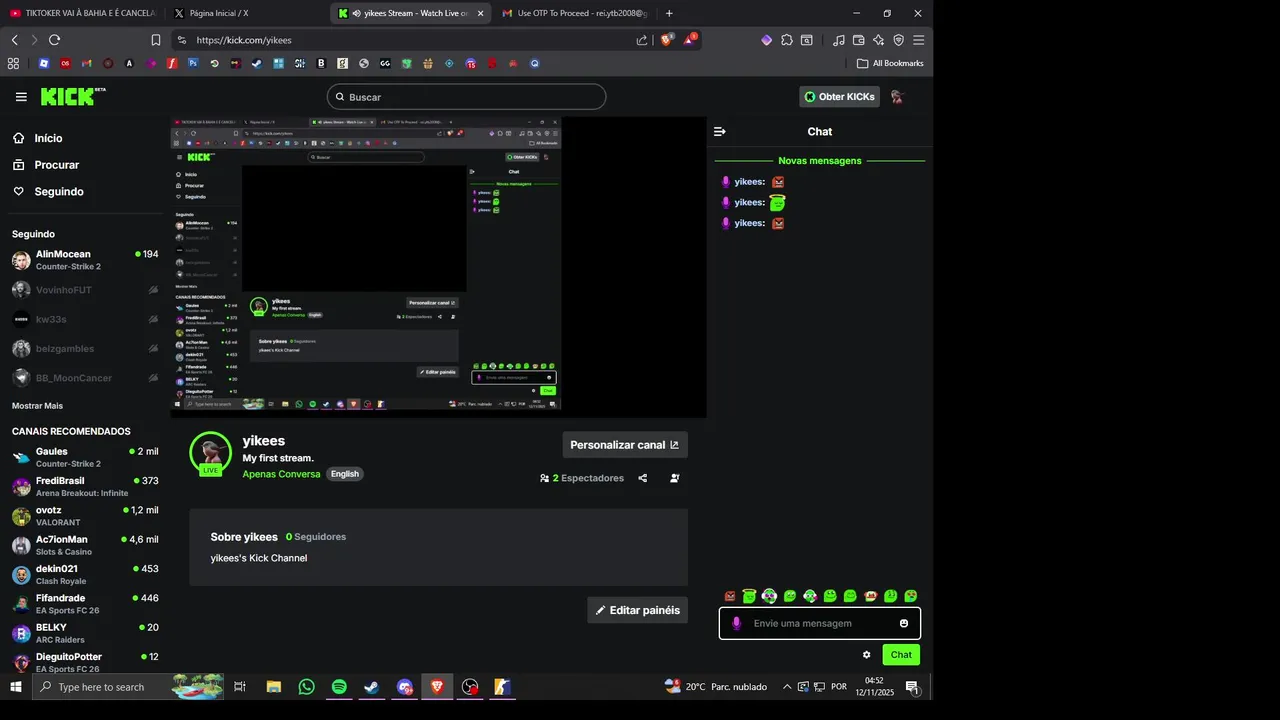Screen dimensions: 1280x720
Task: Open the All Bookmarks folder
Action: pos(890,63)
